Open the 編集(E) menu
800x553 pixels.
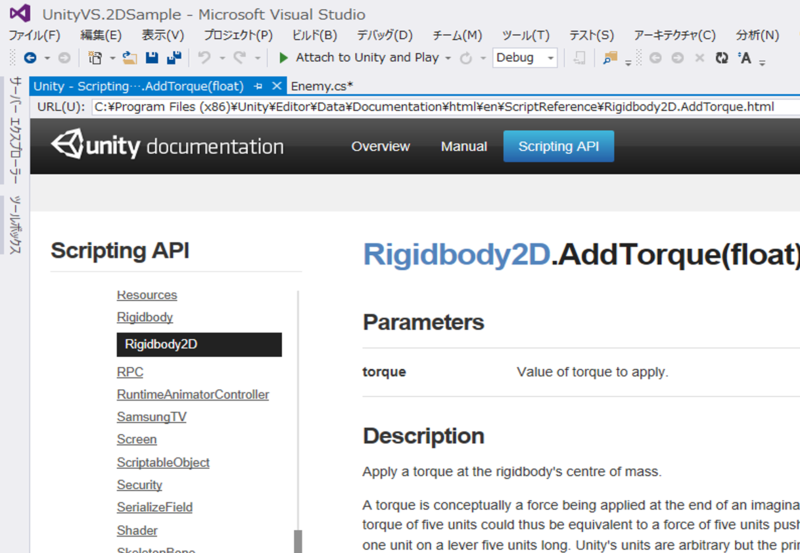(101, 35)
